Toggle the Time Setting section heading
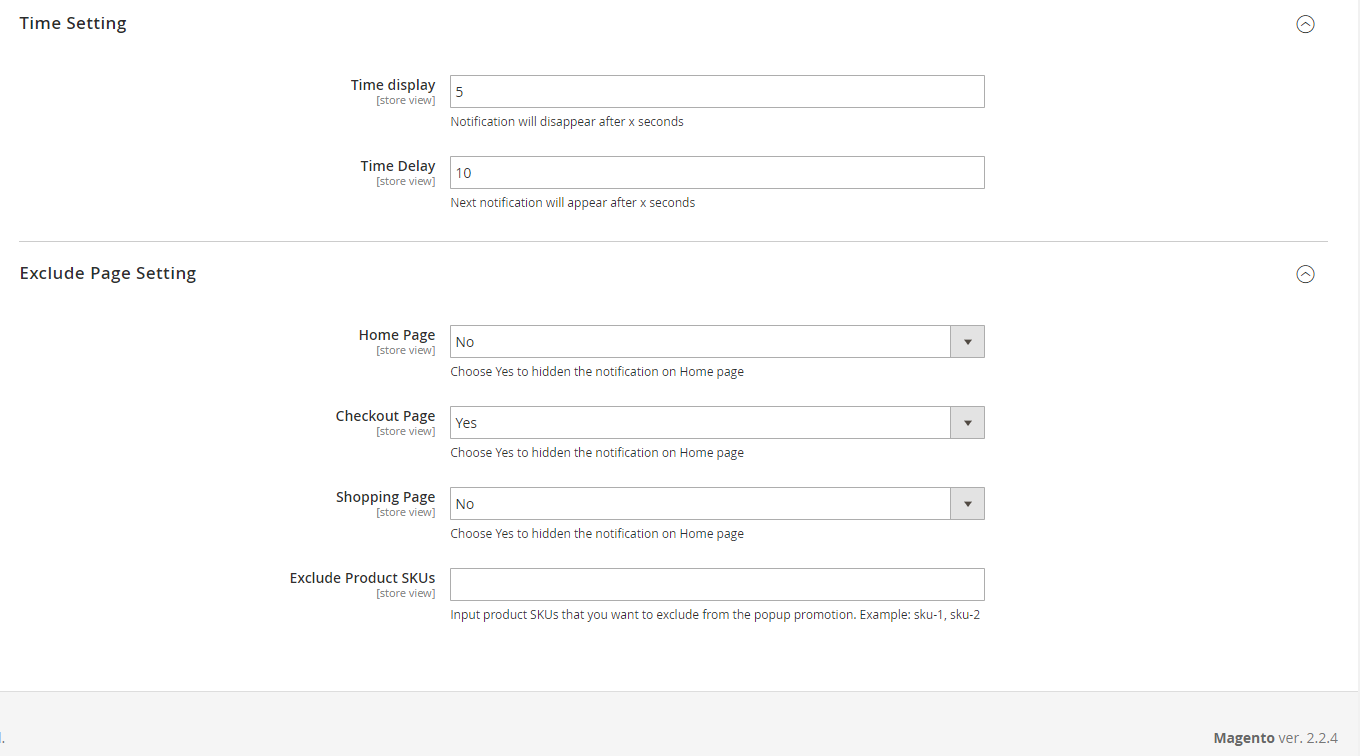Image resolution: width=1360 pixels, height=756 pixels. pyautogui.click(x=73, y=23)
